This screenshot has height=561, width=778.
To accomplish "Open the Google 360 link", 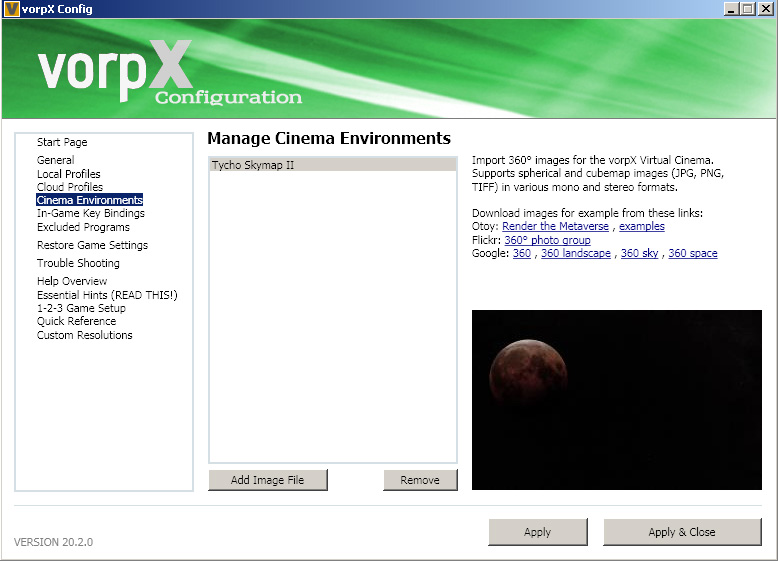I will coord(521,253).
